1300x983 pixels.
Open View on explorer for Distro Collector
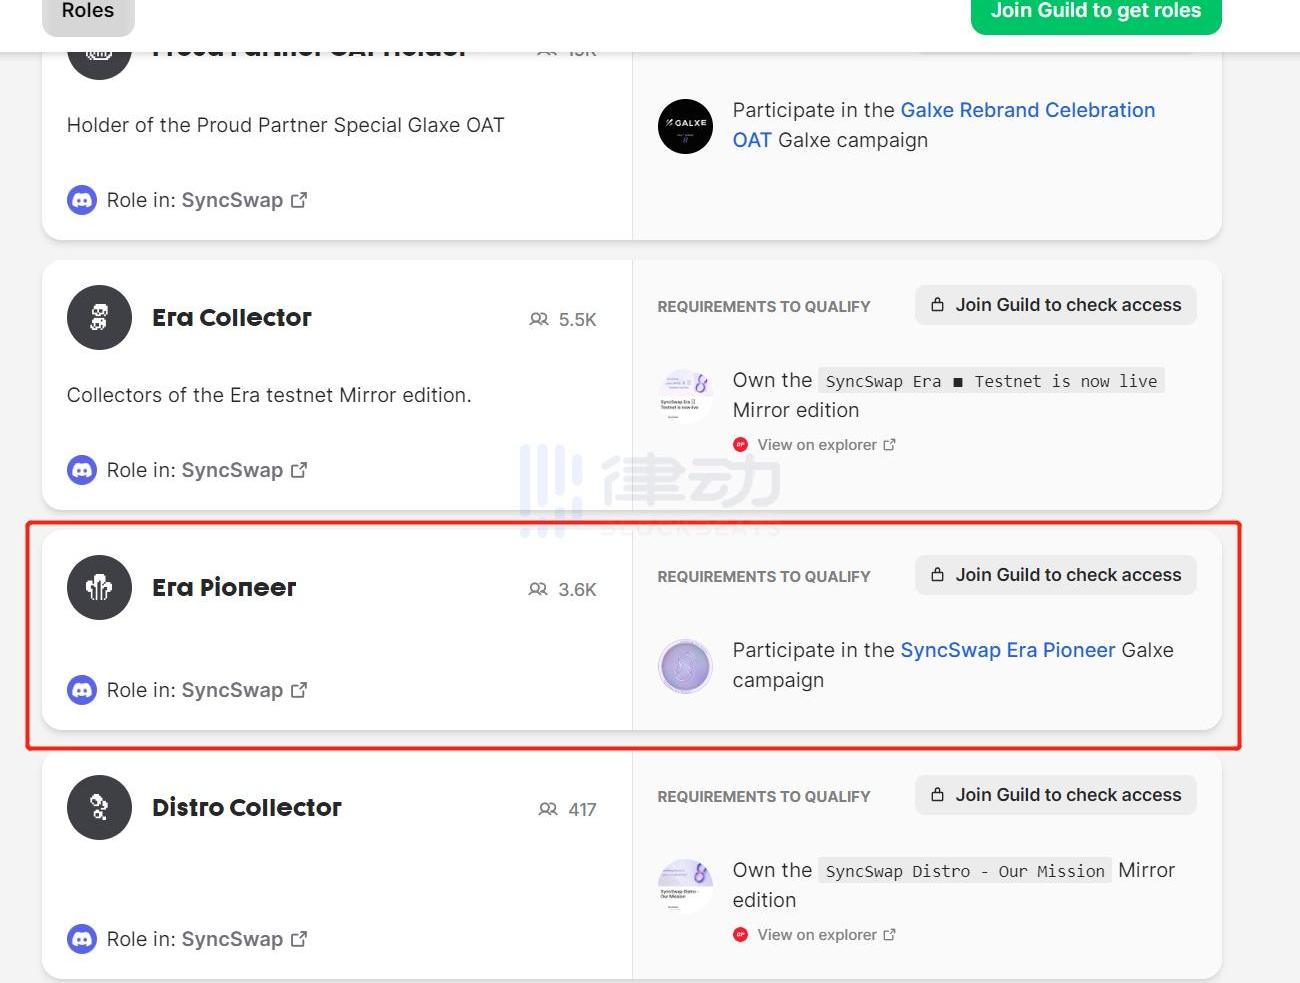[826, 935]
